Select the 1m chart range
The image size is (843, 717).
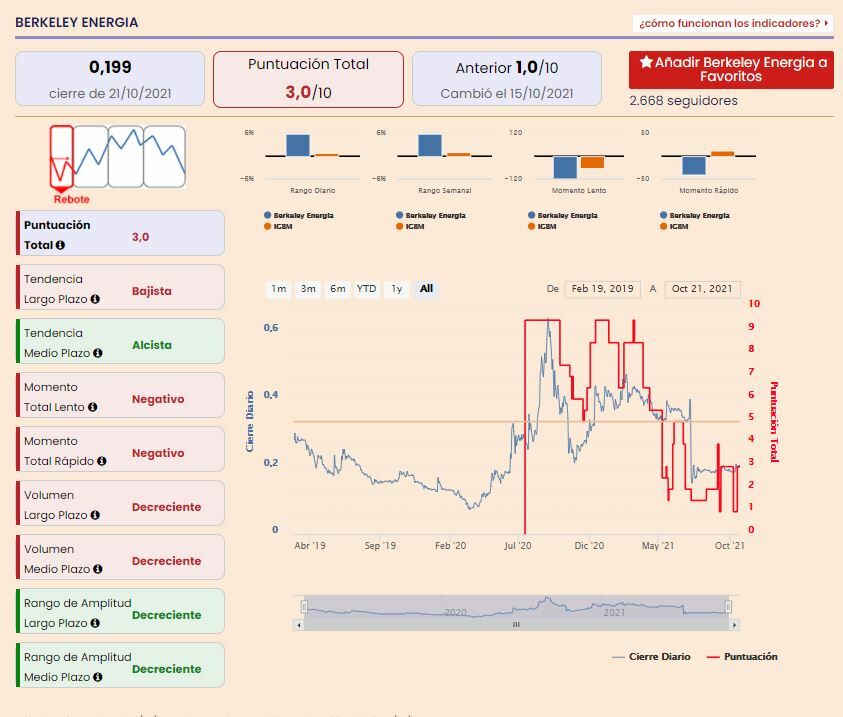tap(278, 289)
